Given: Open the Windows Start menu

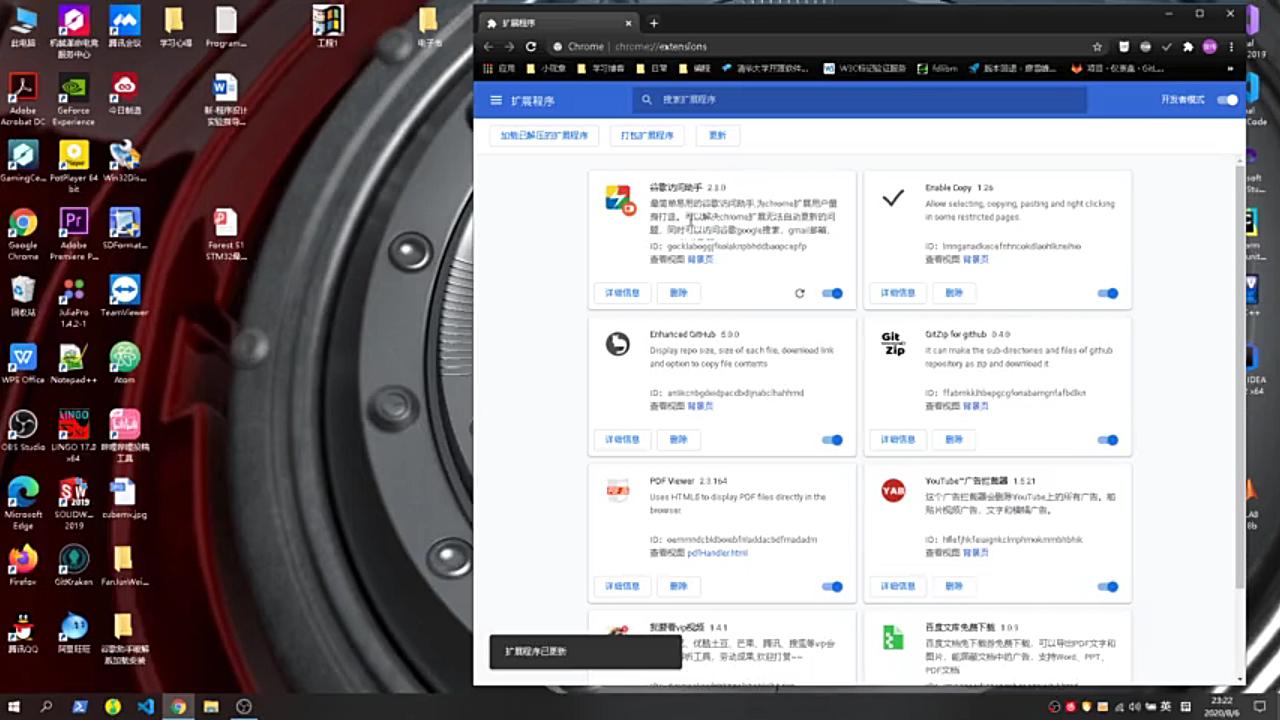Looking at the screenshot, I should coord(15,706).
